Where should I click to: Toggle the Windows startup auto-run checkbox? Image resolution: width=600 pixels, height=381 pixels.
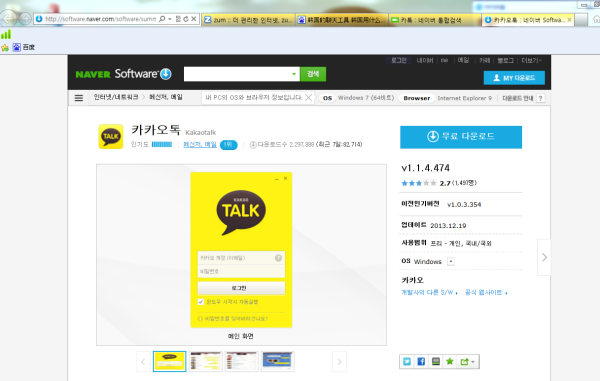[x=201, y=302]
